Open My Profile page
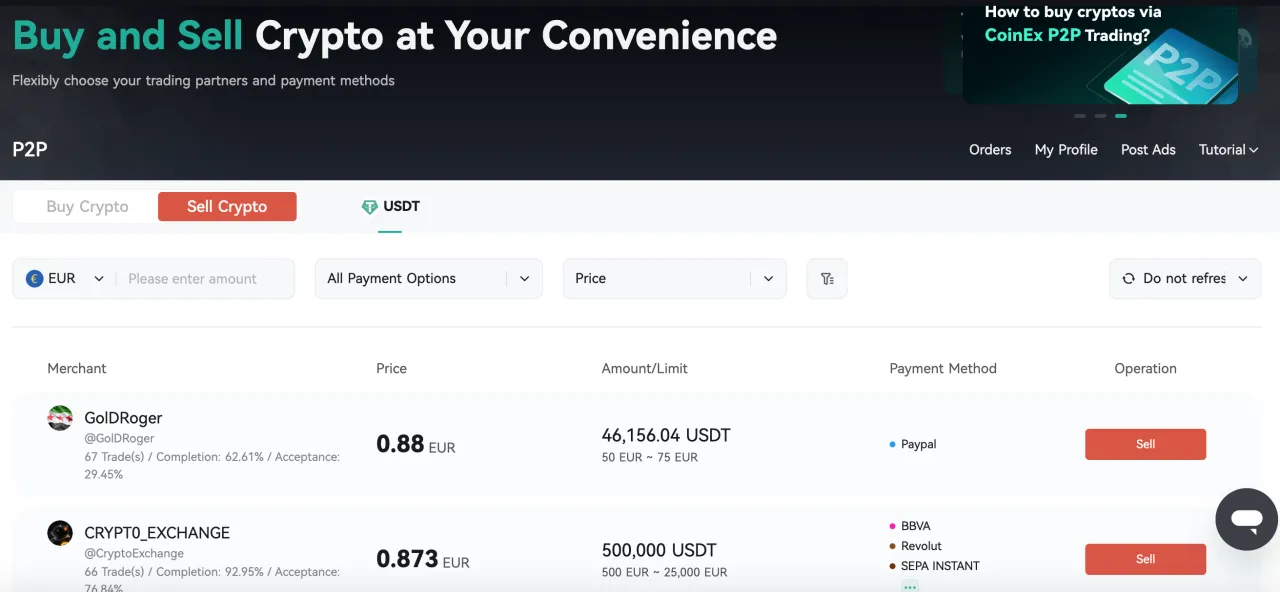The width and height of the screenshot is (1280, 592). pyautogui.click(x=1066, y=150)
